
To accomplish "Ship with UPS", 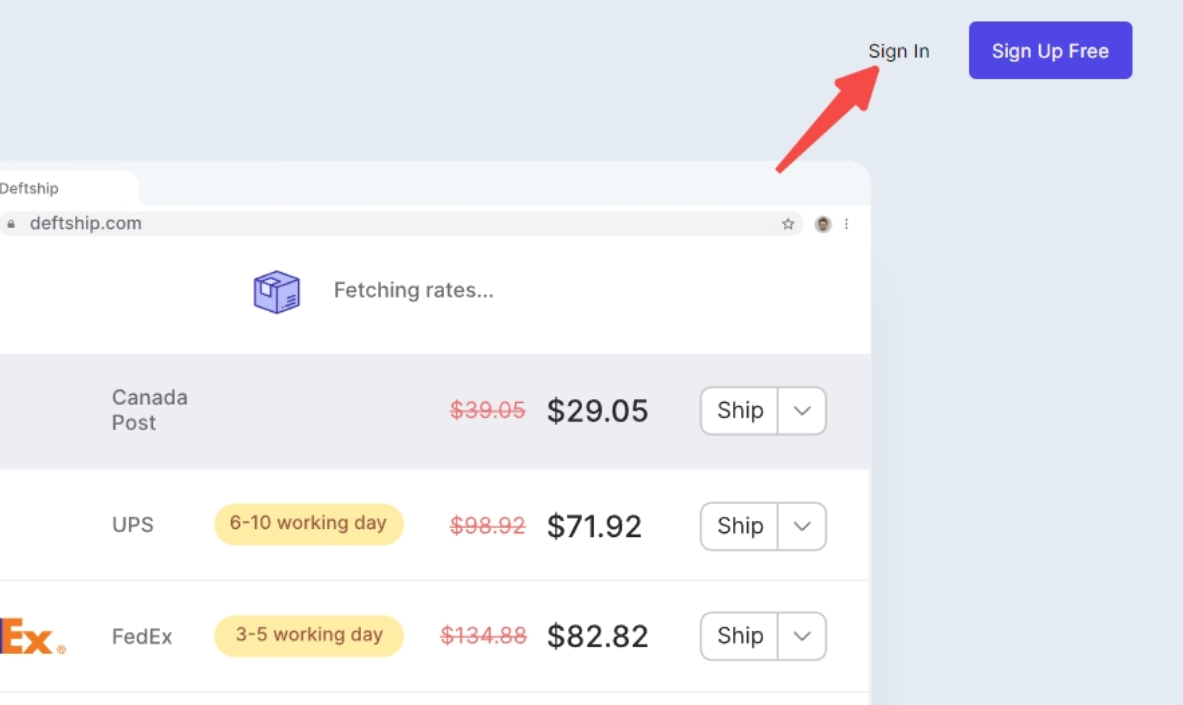I will point(739,526).
